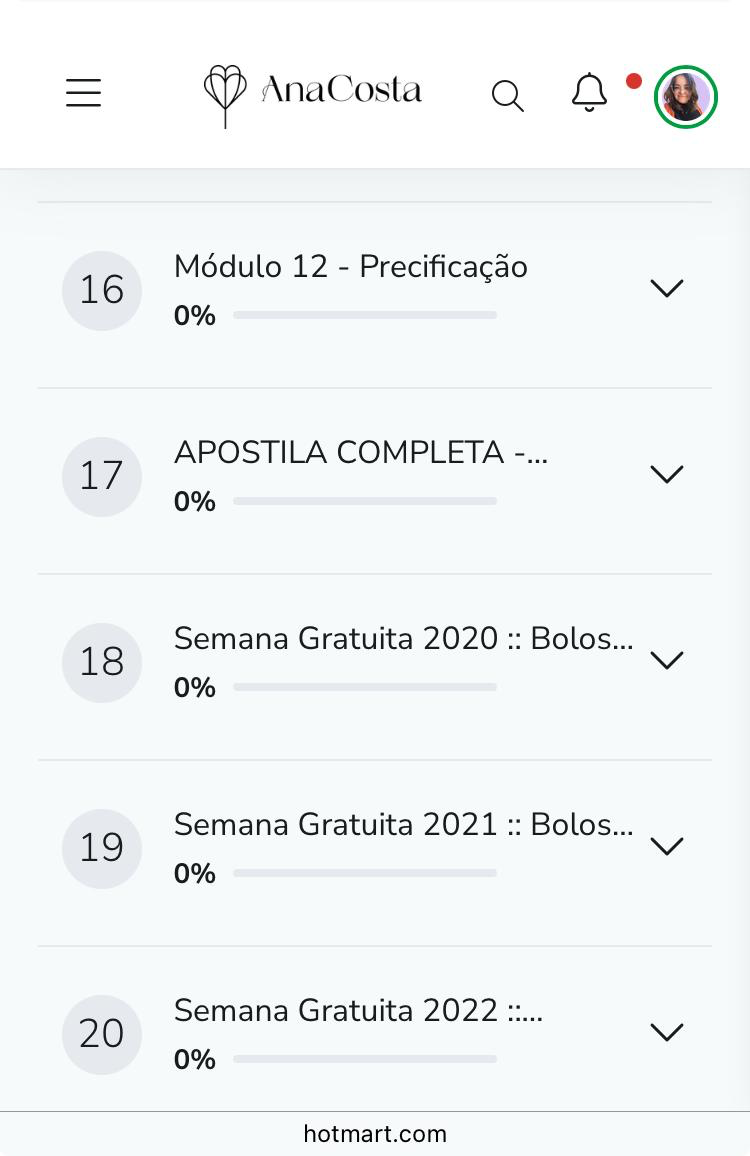Click the number 18 module badge
This screenshot has width=750, height=1156.
pyautogui.click(x=102, y=662)
